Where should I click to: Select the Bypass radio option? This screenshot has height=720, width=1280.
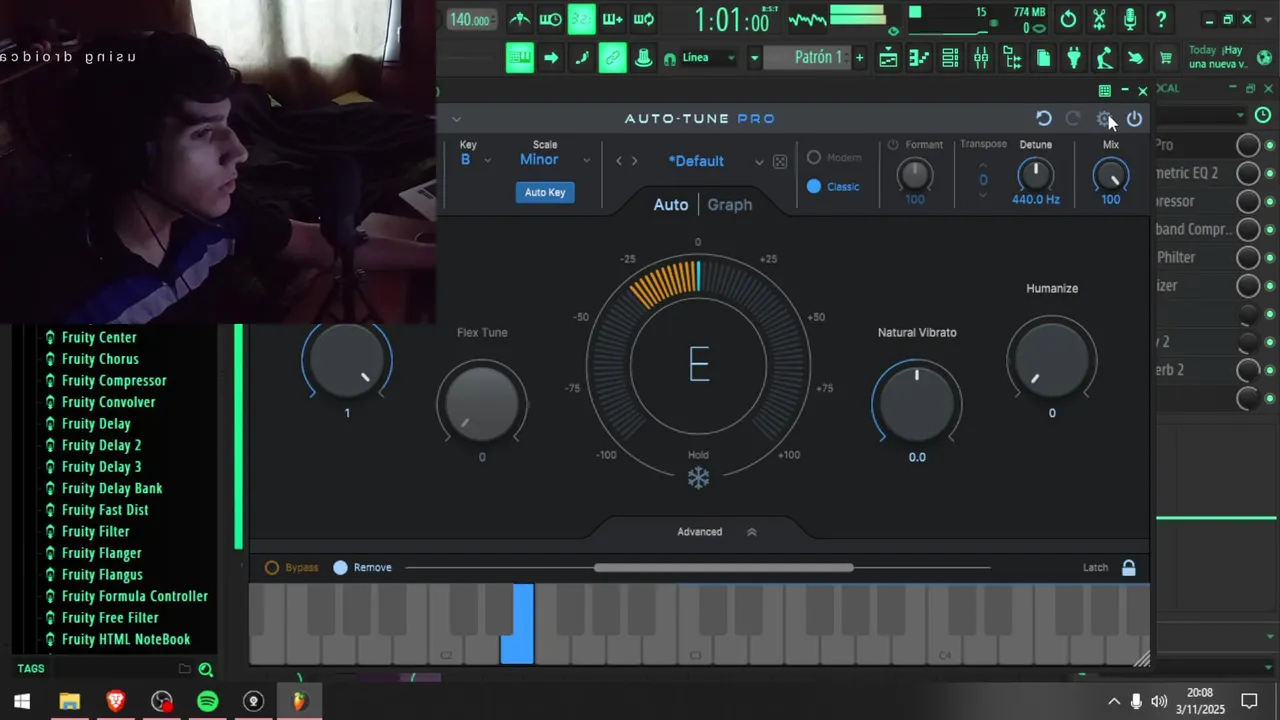[272, 568]
